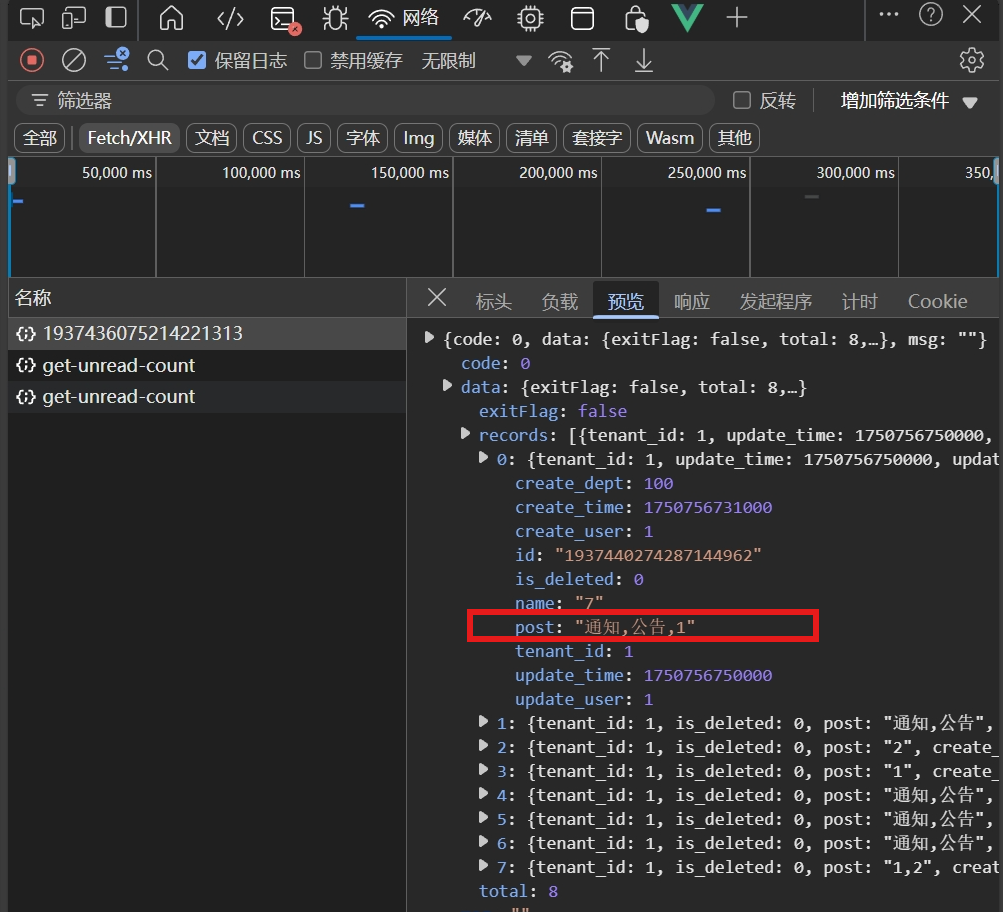Sort by the 名称 column header
Image resolution: width=1003 pixels, height=912 pixels.
[207, 297]
